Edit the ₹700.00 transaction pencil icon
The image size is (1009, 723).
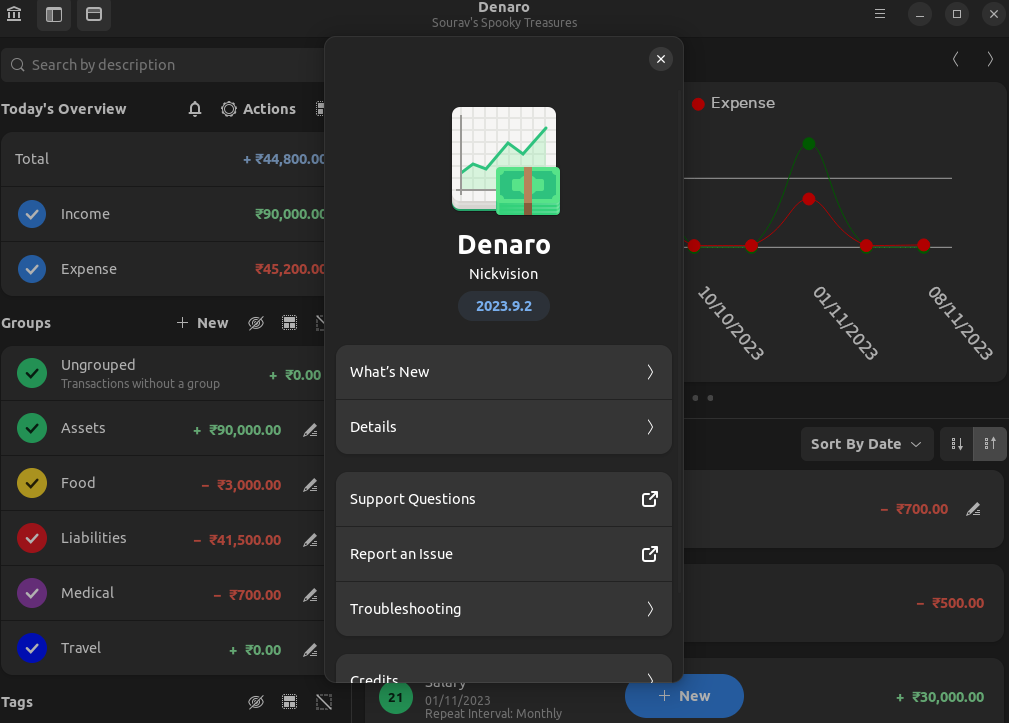coord(973,509)
